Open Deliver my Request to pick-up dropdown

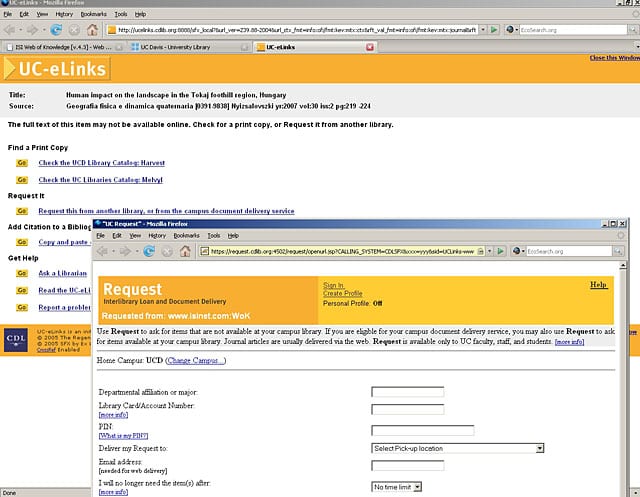point(457,449)
